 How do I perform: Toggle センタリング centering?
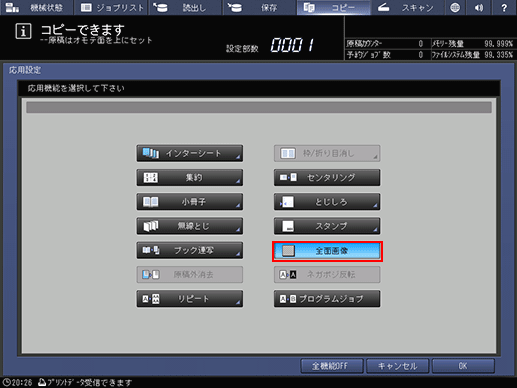point(327,178)
